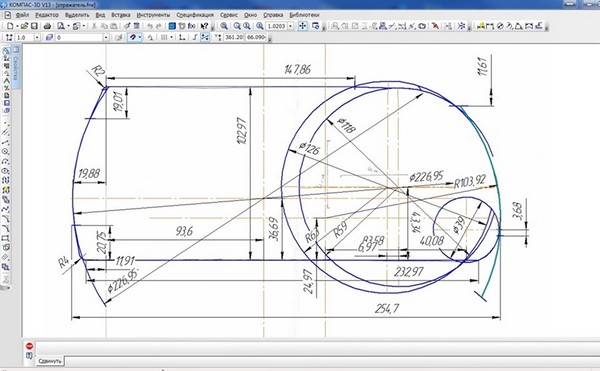Open the Вставка menu
Viewport: 600px width, 371px height.
[x=121, y=15]
